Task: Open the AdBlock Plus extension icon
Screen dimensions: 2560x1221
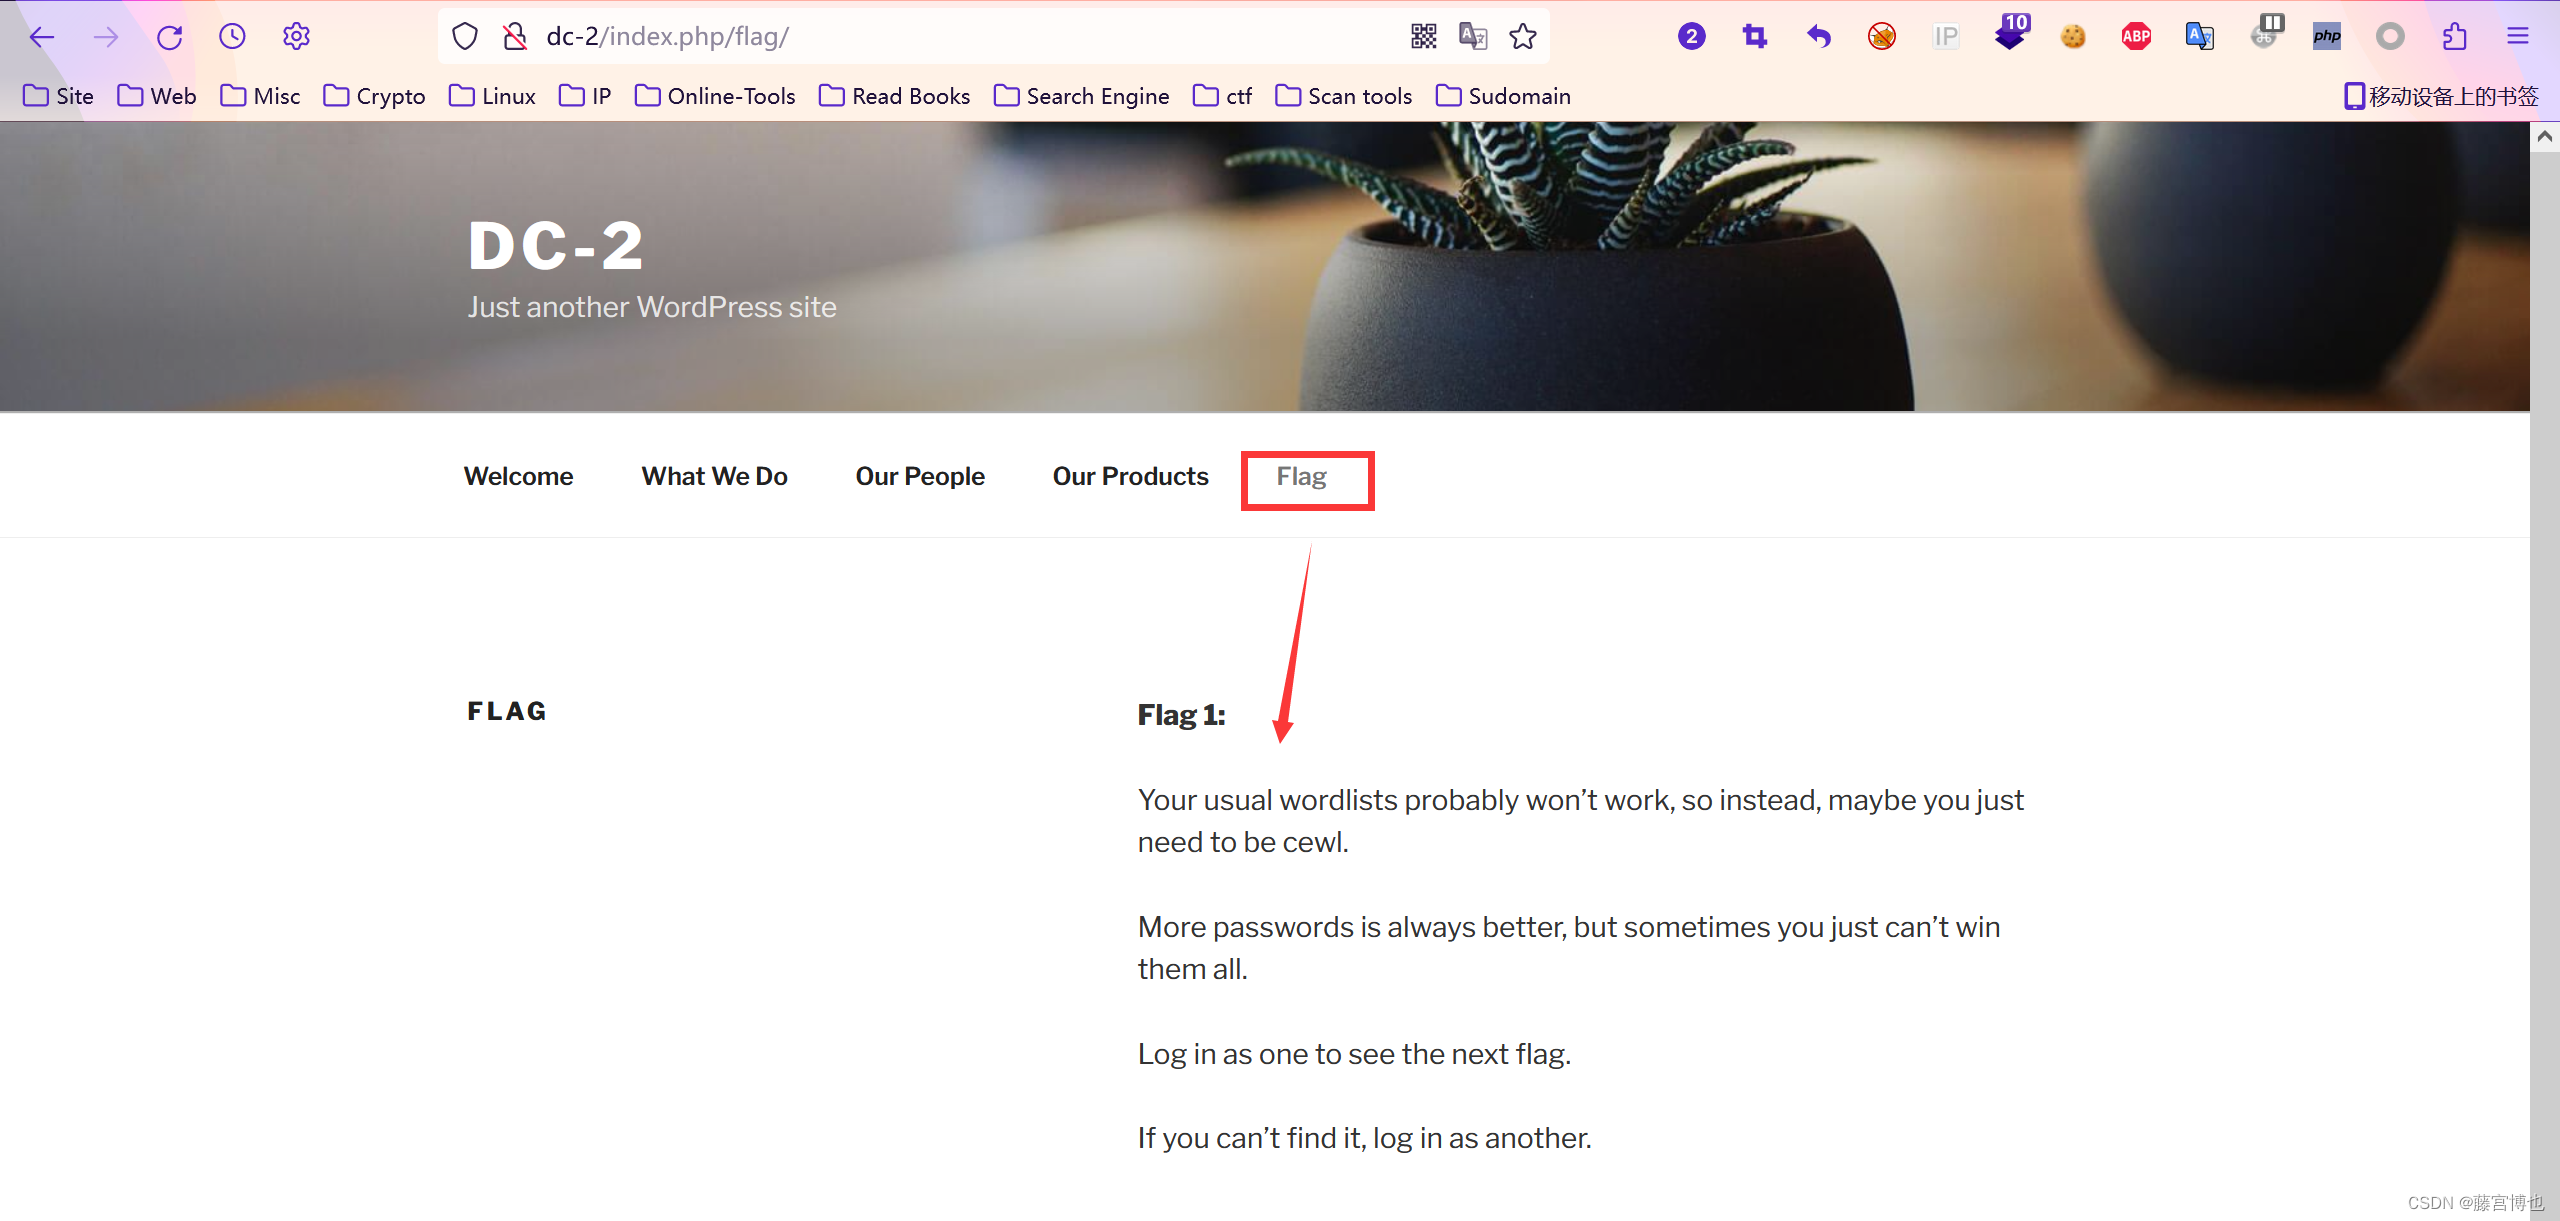Action: click(x=2136, y=37)
